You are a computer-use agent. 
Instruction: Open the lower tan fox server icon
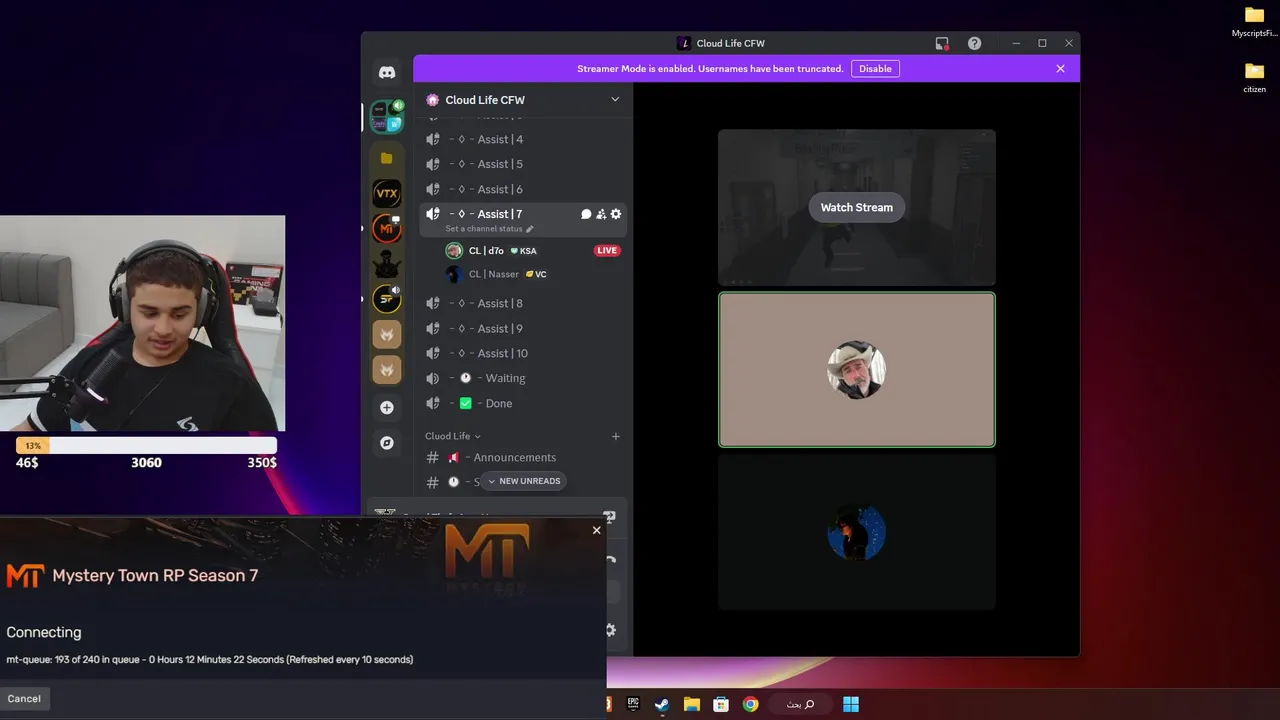click(x=387, y=370)
